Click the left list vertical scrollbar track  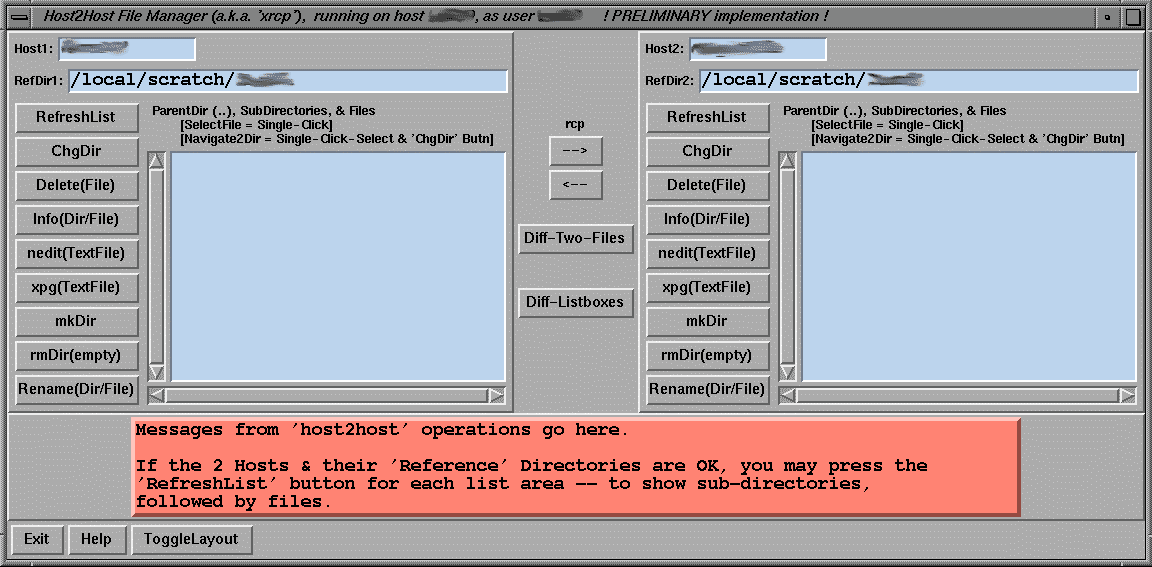pos(157,270)
